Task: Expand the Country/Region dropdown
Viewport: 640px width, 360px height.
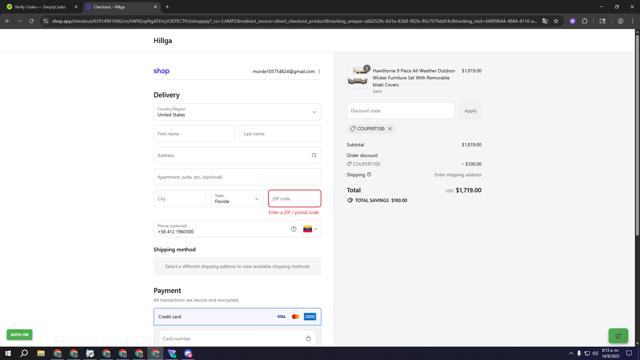Action: (x=237, y=112)
